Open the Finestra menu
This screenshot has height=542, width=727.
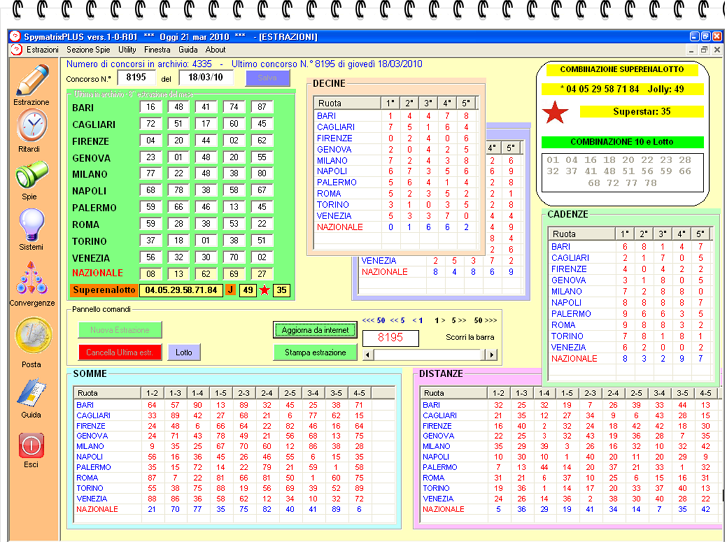point(157,50)
